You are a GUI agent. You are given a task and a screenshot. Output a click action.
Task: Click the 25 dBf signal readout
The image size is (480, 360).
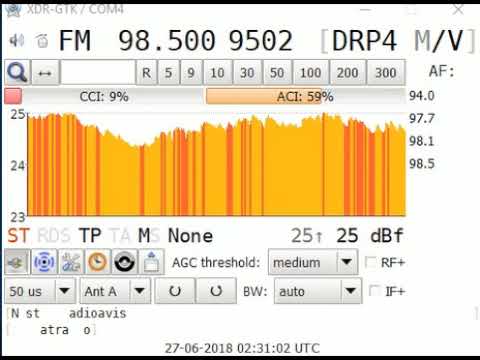coord(370,235)
